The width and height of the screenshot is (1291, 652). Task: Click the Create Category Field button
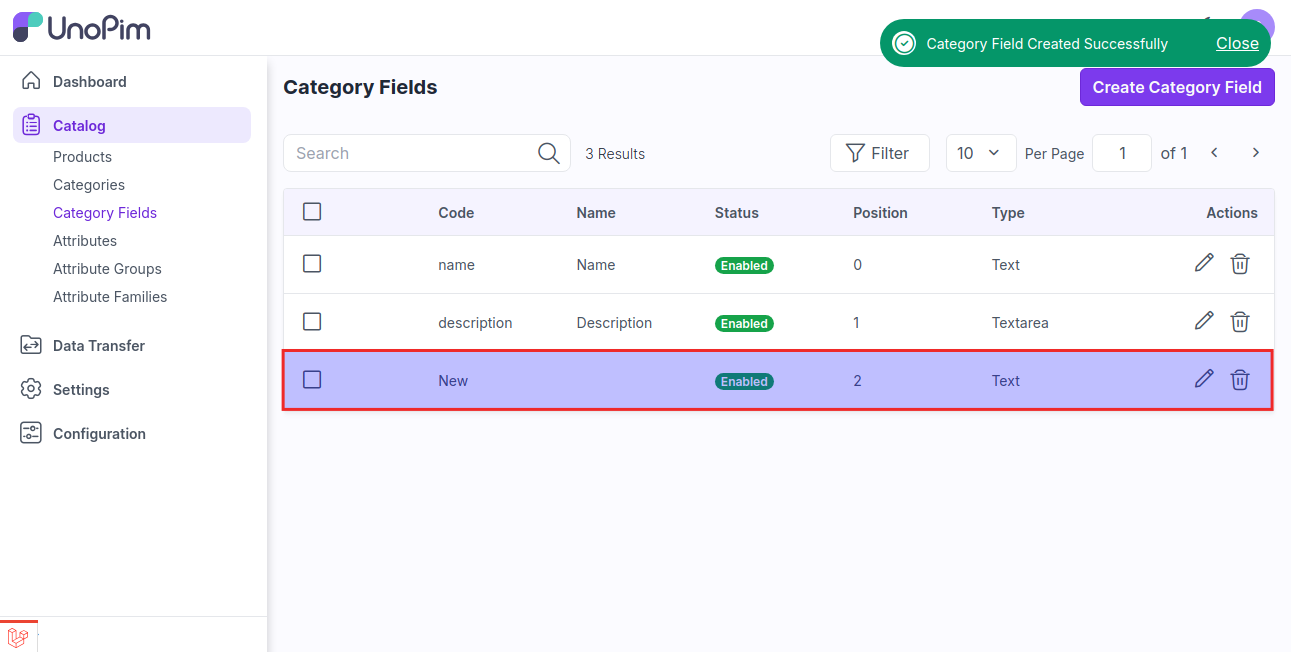pos(1176,87)
